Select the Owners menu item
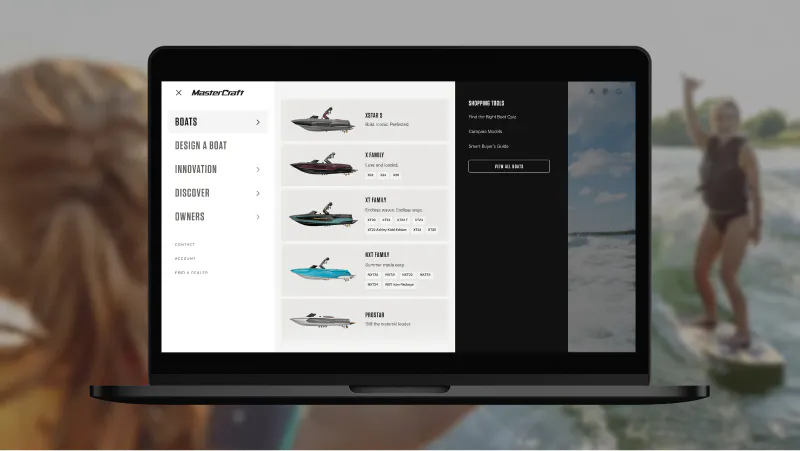The image size is (800, 451). coord(190,217)
